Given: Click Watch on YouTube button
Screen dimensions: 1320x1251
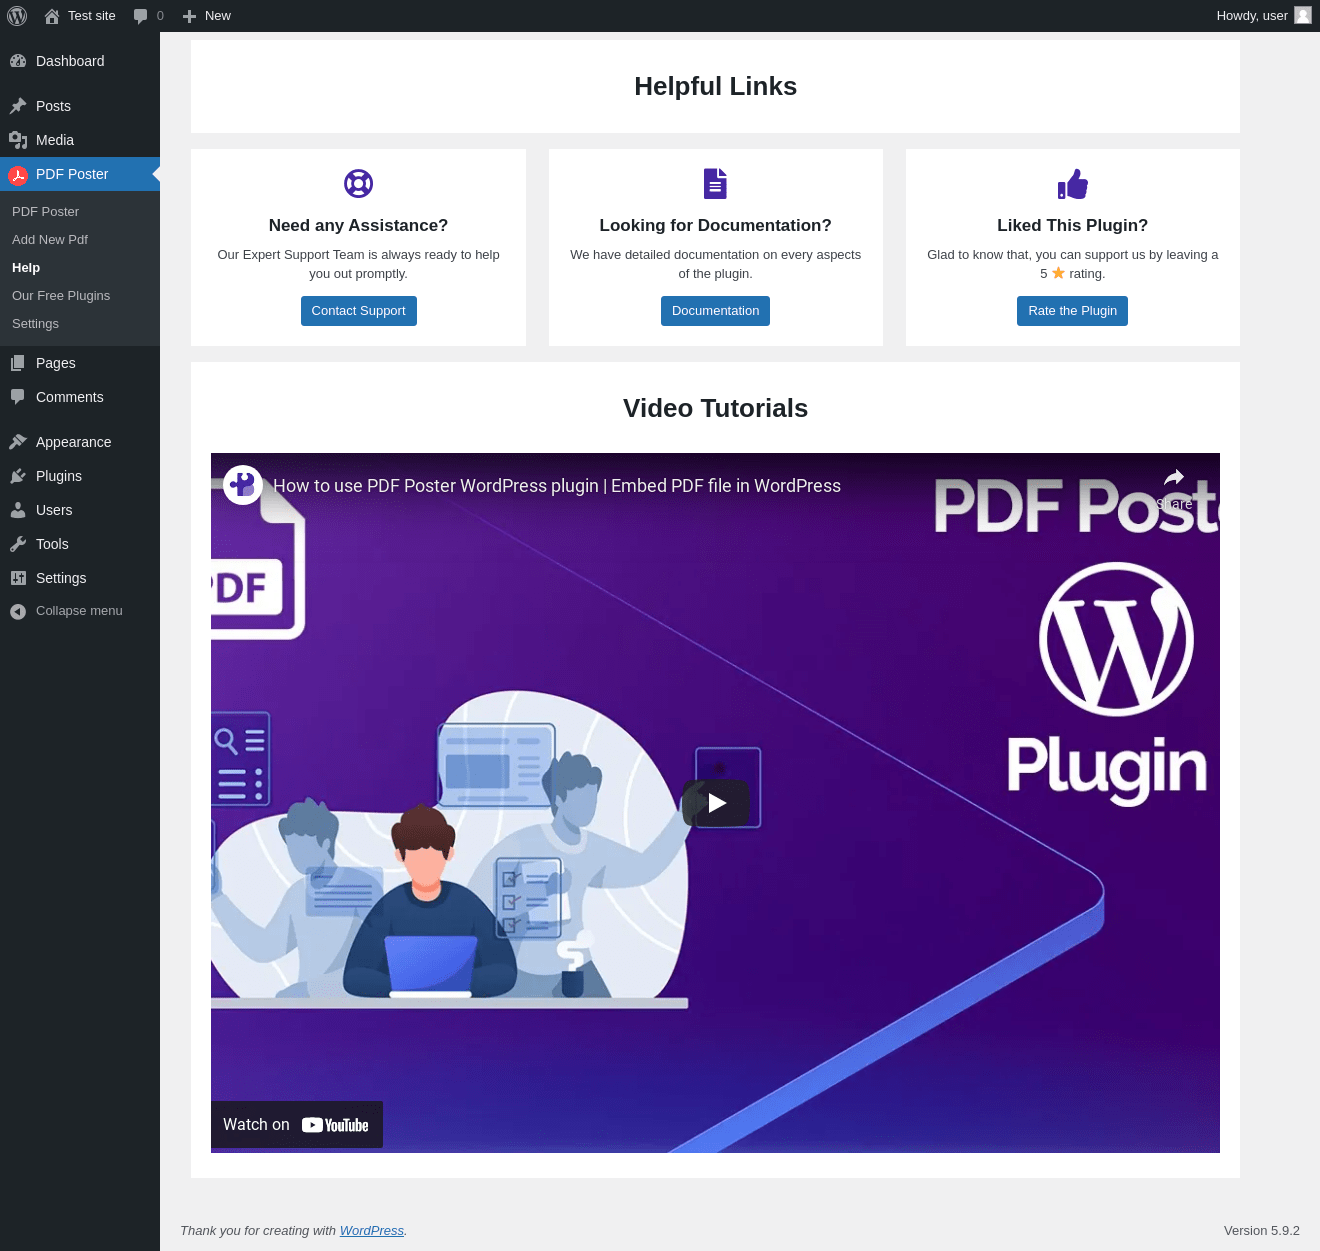Looking at the screenshot, I should coord(297,1125).
